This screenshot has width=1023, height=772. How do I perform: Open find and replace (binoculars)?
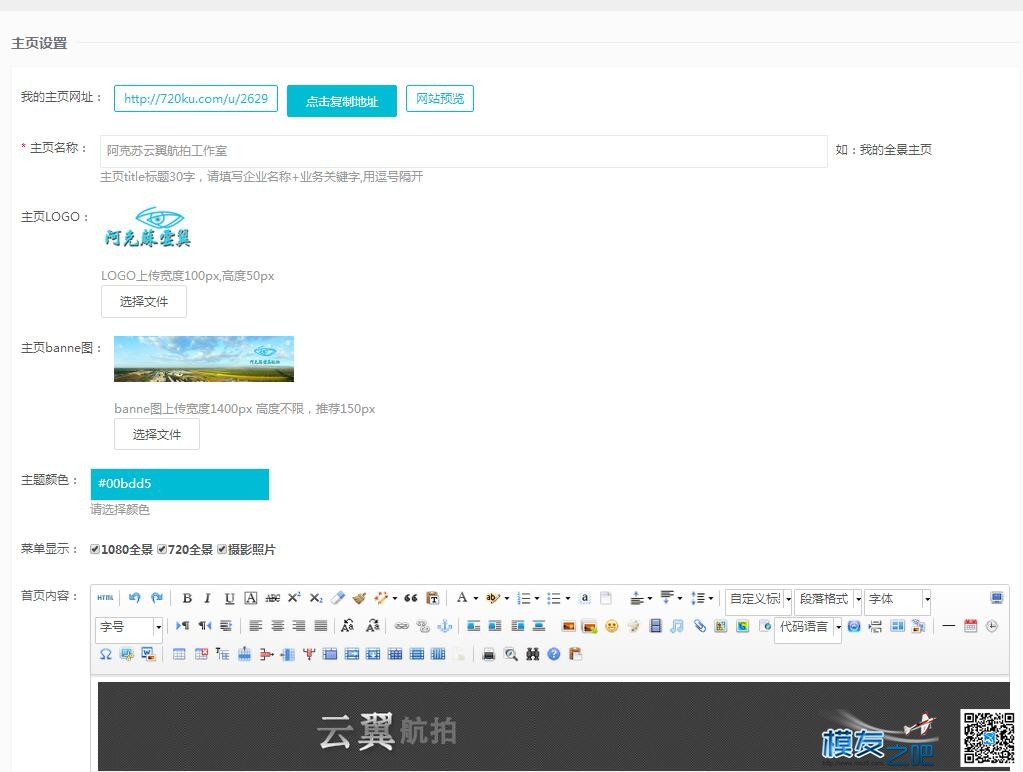click(x=532, y=654)
